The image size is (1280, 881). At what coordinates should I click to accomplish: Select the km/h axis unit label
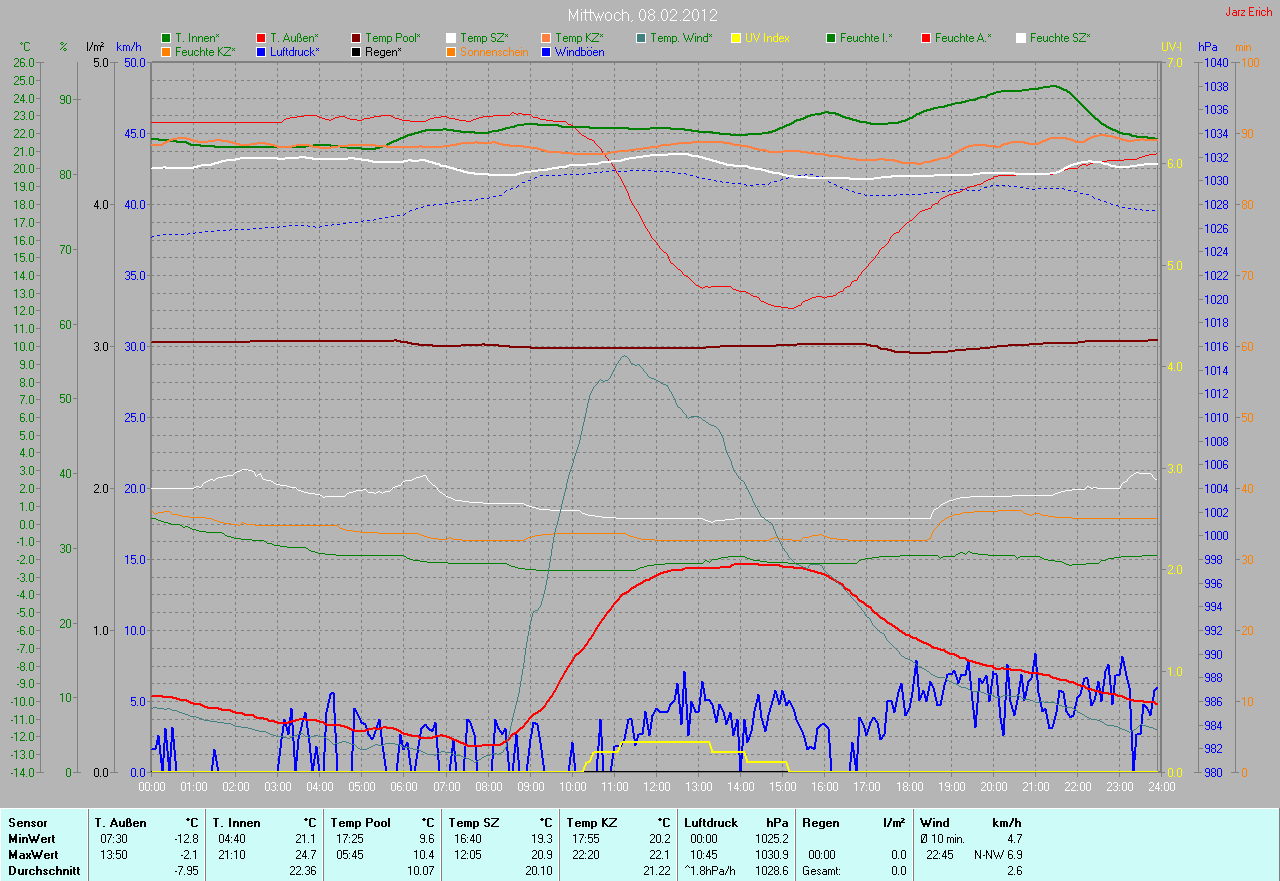pyautogui.click(x=128, y=47)
